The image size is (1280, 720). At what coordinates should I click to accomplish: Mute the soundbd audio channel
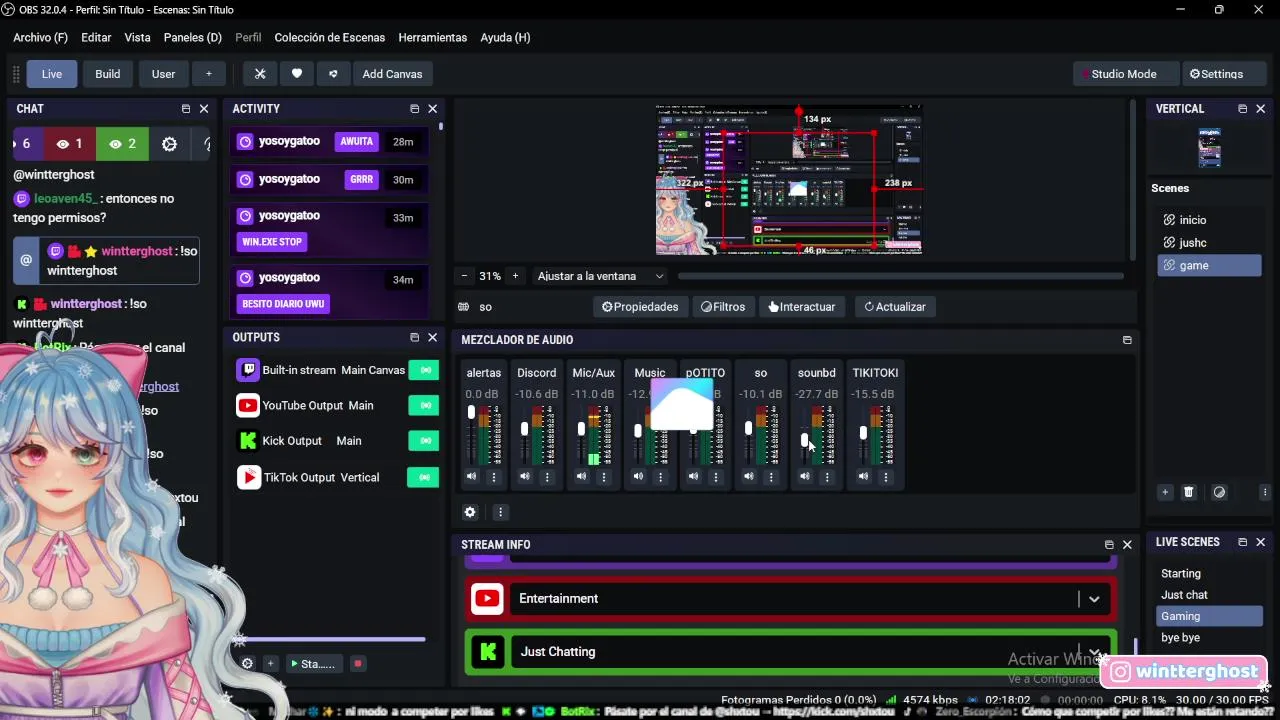point(805,477)
